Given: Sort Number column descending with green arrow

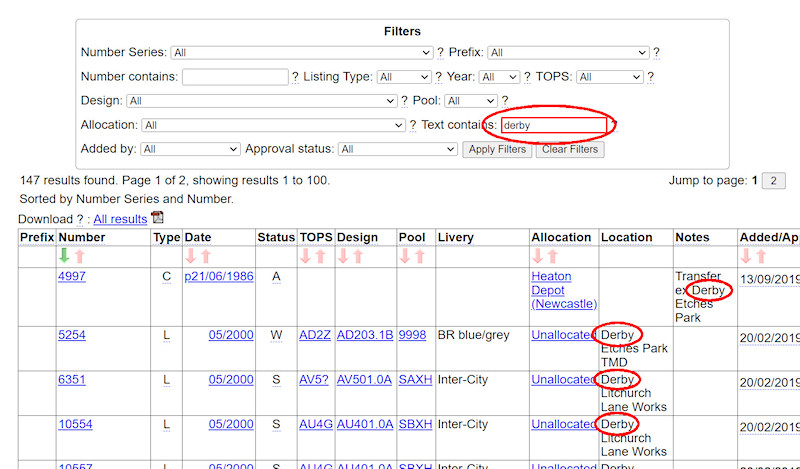Looking at the screenshot, I should pos(64,257).
